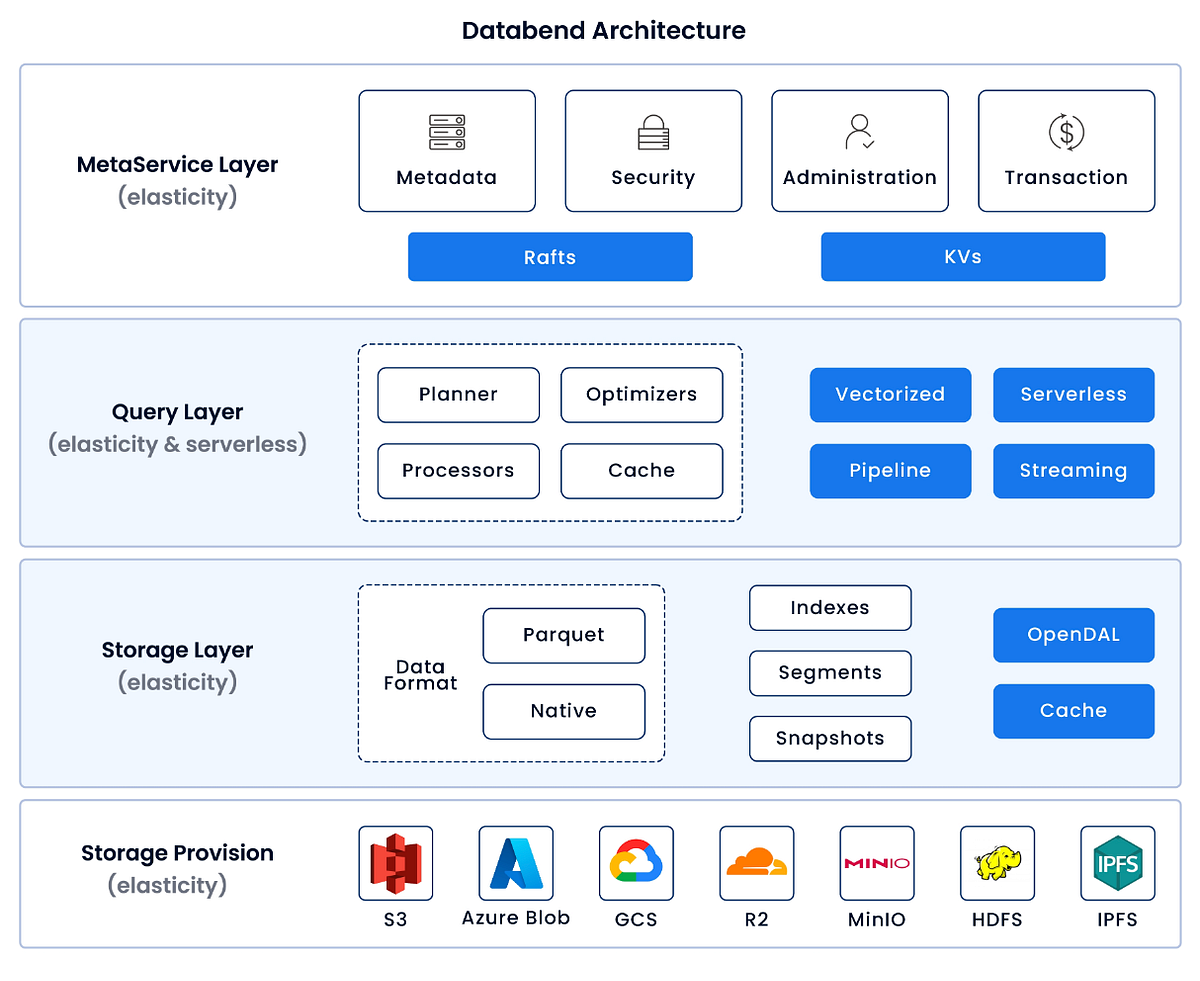Select the Cloudflare R2 icon
The image size is (1200, 981).
(757, 862)
